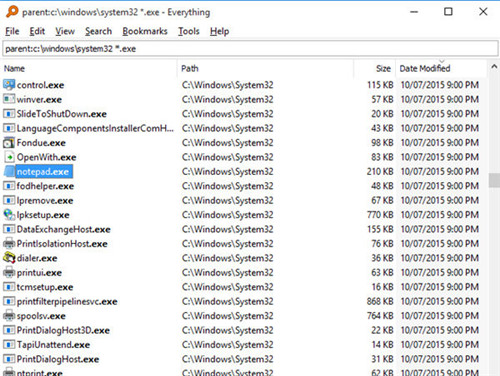Select the TapiUnattend.exe file name
500x376 pixels.
click(x=53, y=345)
